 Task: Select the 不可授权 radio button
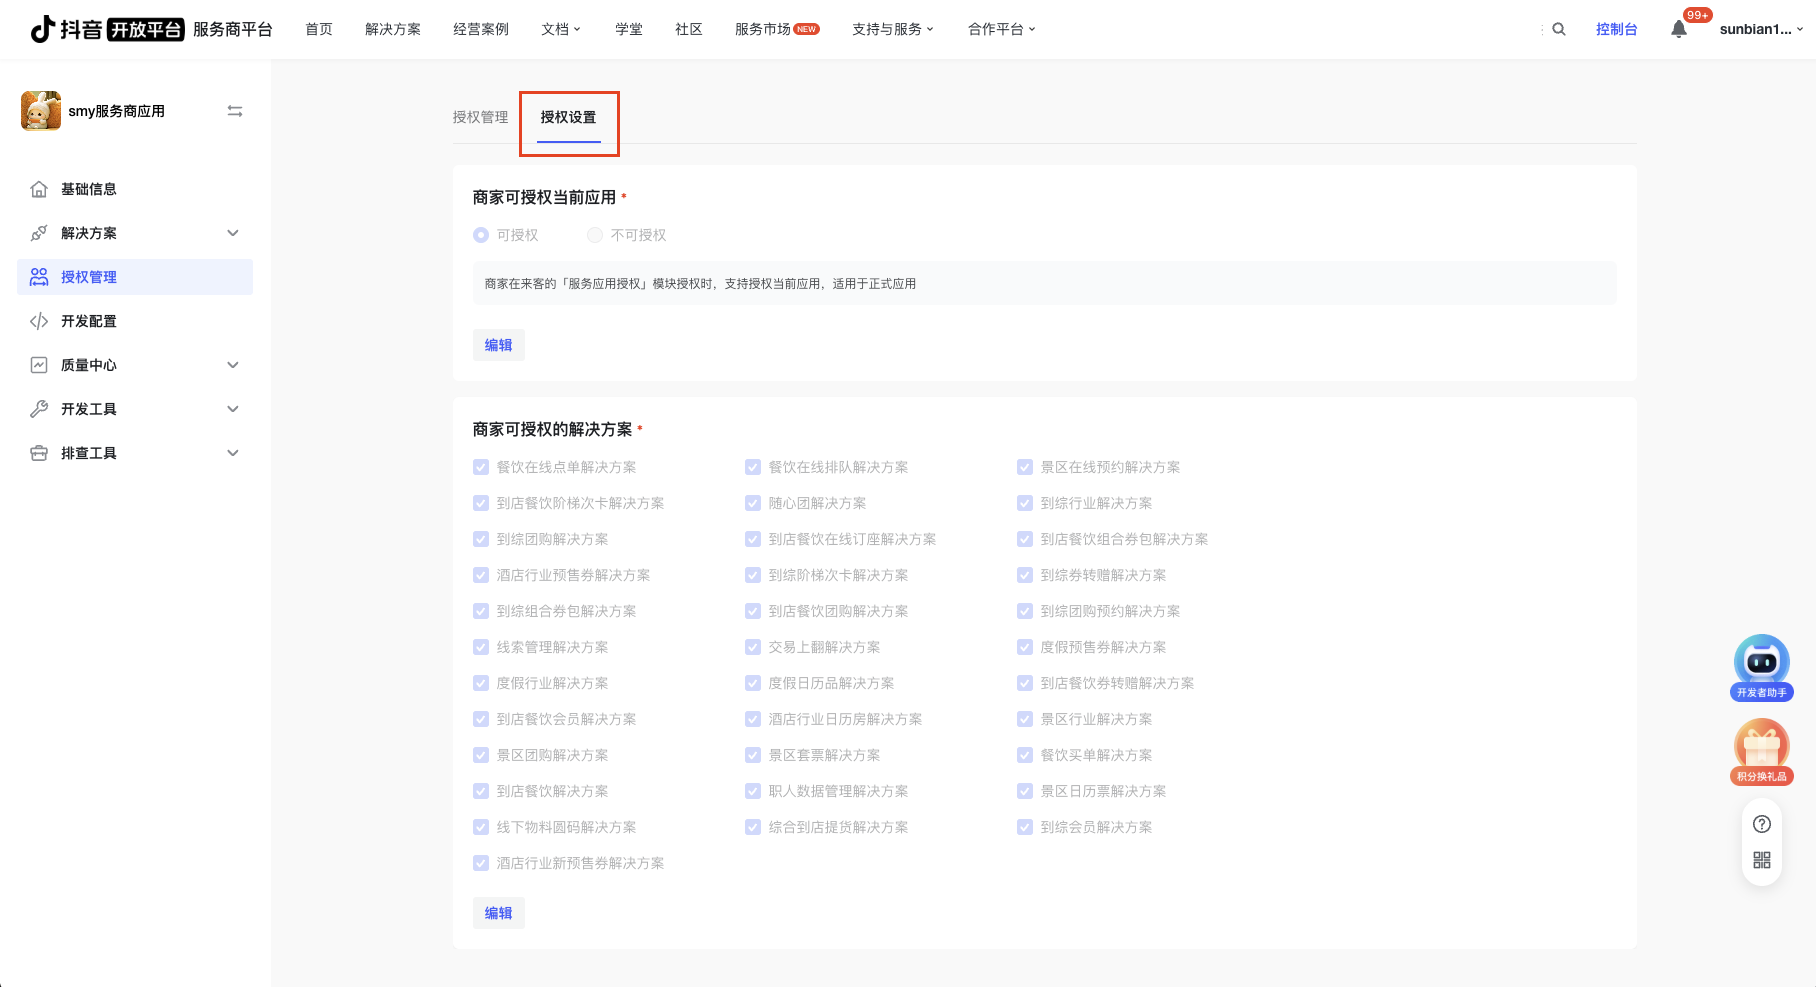(x=595, y=235)
